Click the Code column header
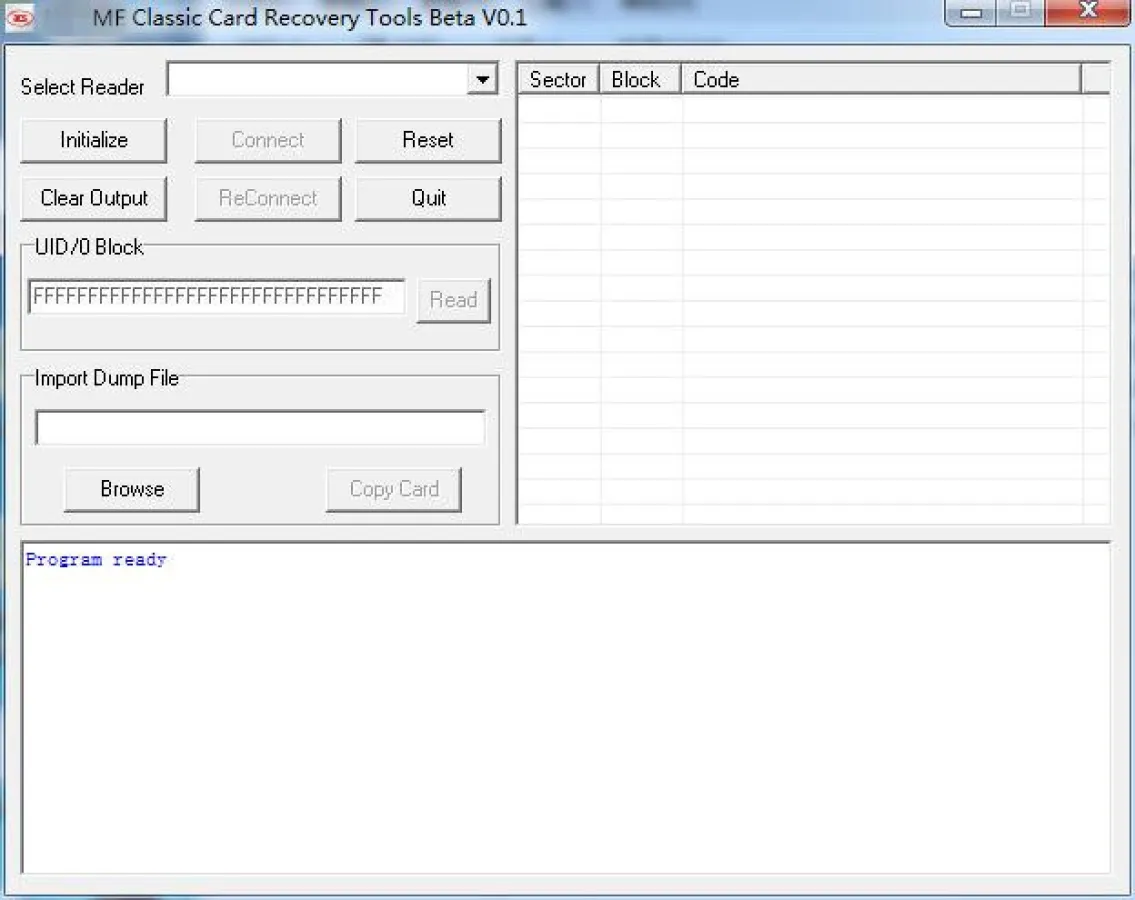1135x900 pixels. 880,80
